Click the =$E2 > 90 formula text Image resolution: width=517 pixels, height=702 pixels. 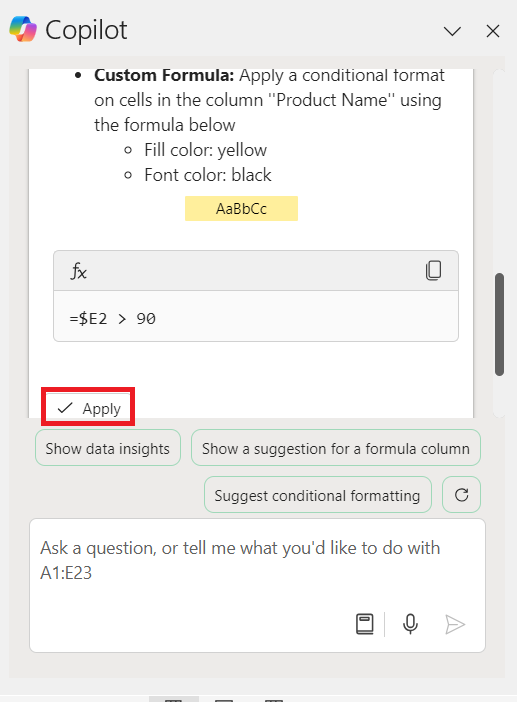(113, 319)
